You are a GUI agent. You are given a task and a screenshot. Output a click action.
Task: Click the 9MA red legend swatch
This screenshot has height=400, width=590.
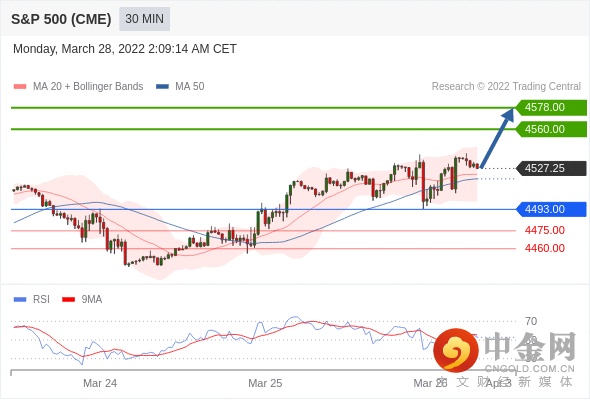(68, 300)
